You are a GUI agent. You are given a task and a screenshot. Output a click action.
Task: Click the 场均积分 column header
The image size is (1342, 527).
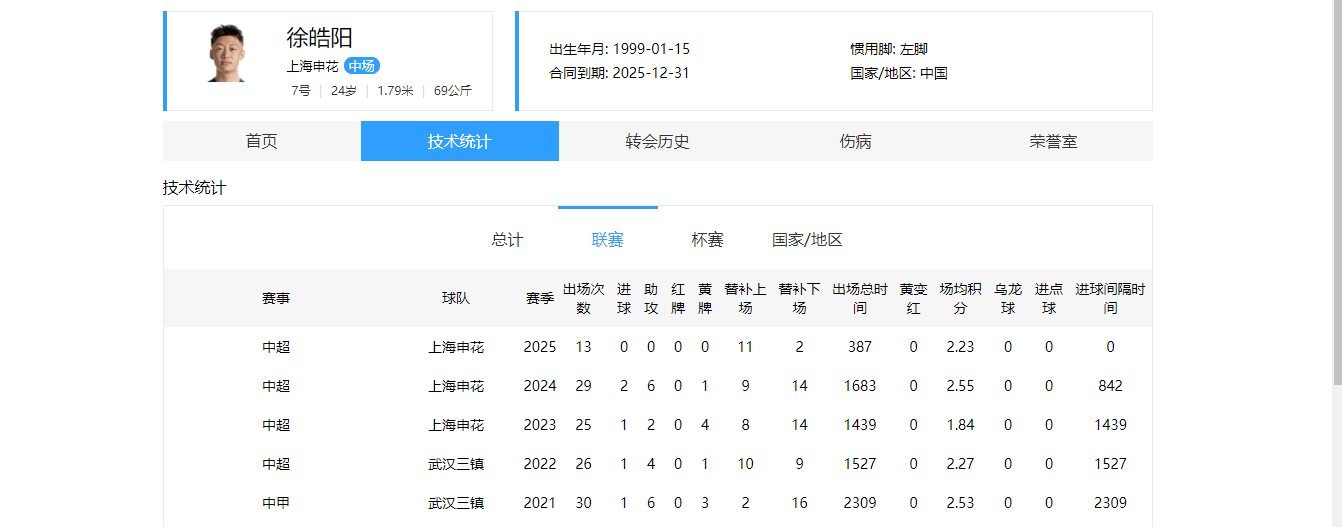tap(960, 298)
